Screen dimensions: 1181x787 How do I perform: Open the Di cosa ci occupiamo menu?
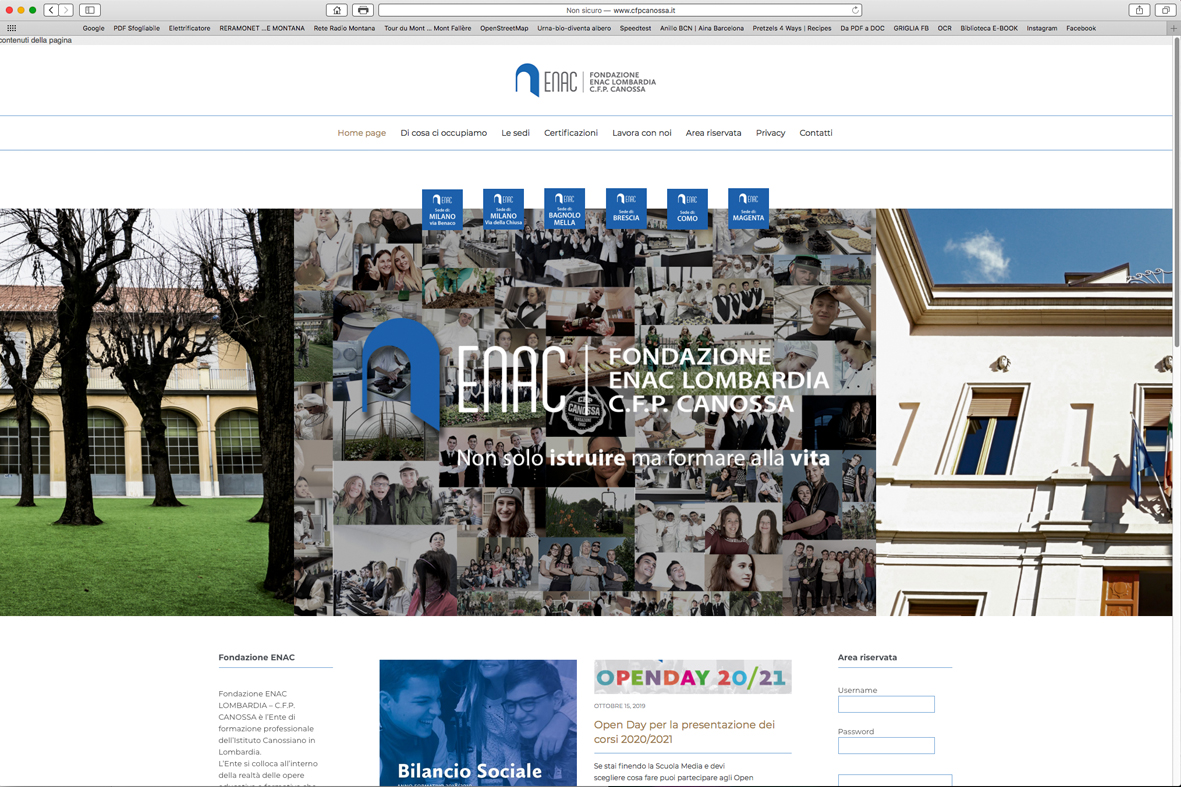click(444, 133)
